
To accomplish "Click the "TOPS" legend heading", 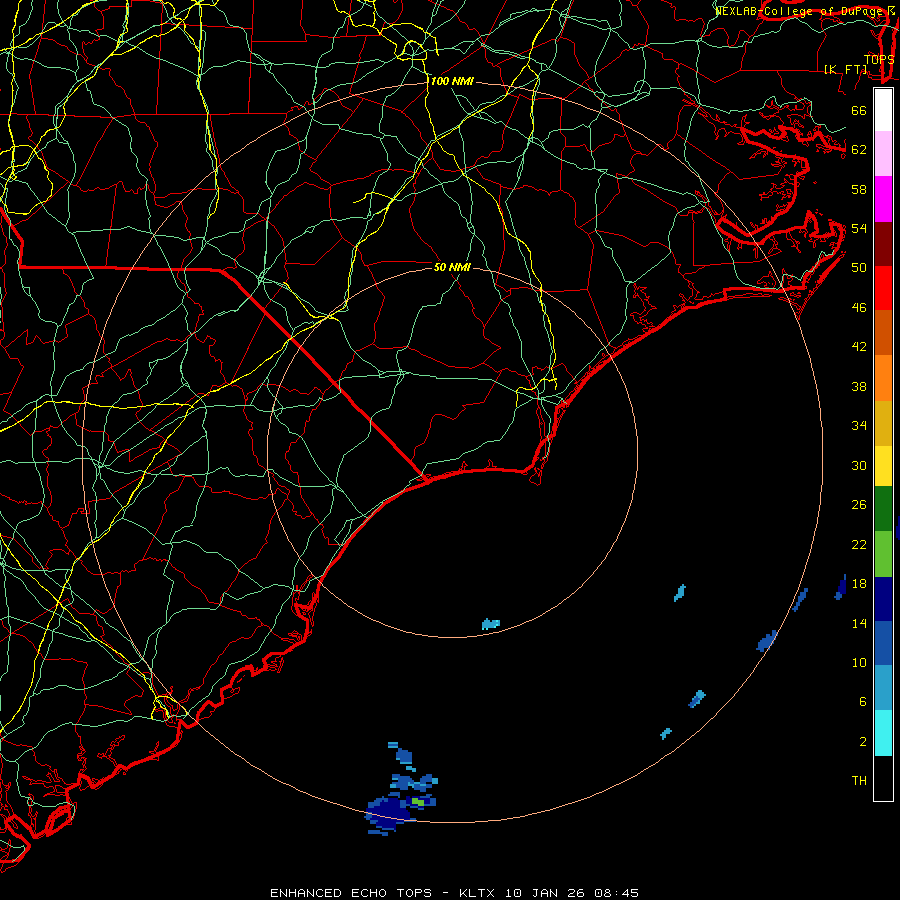I will 879,60.
